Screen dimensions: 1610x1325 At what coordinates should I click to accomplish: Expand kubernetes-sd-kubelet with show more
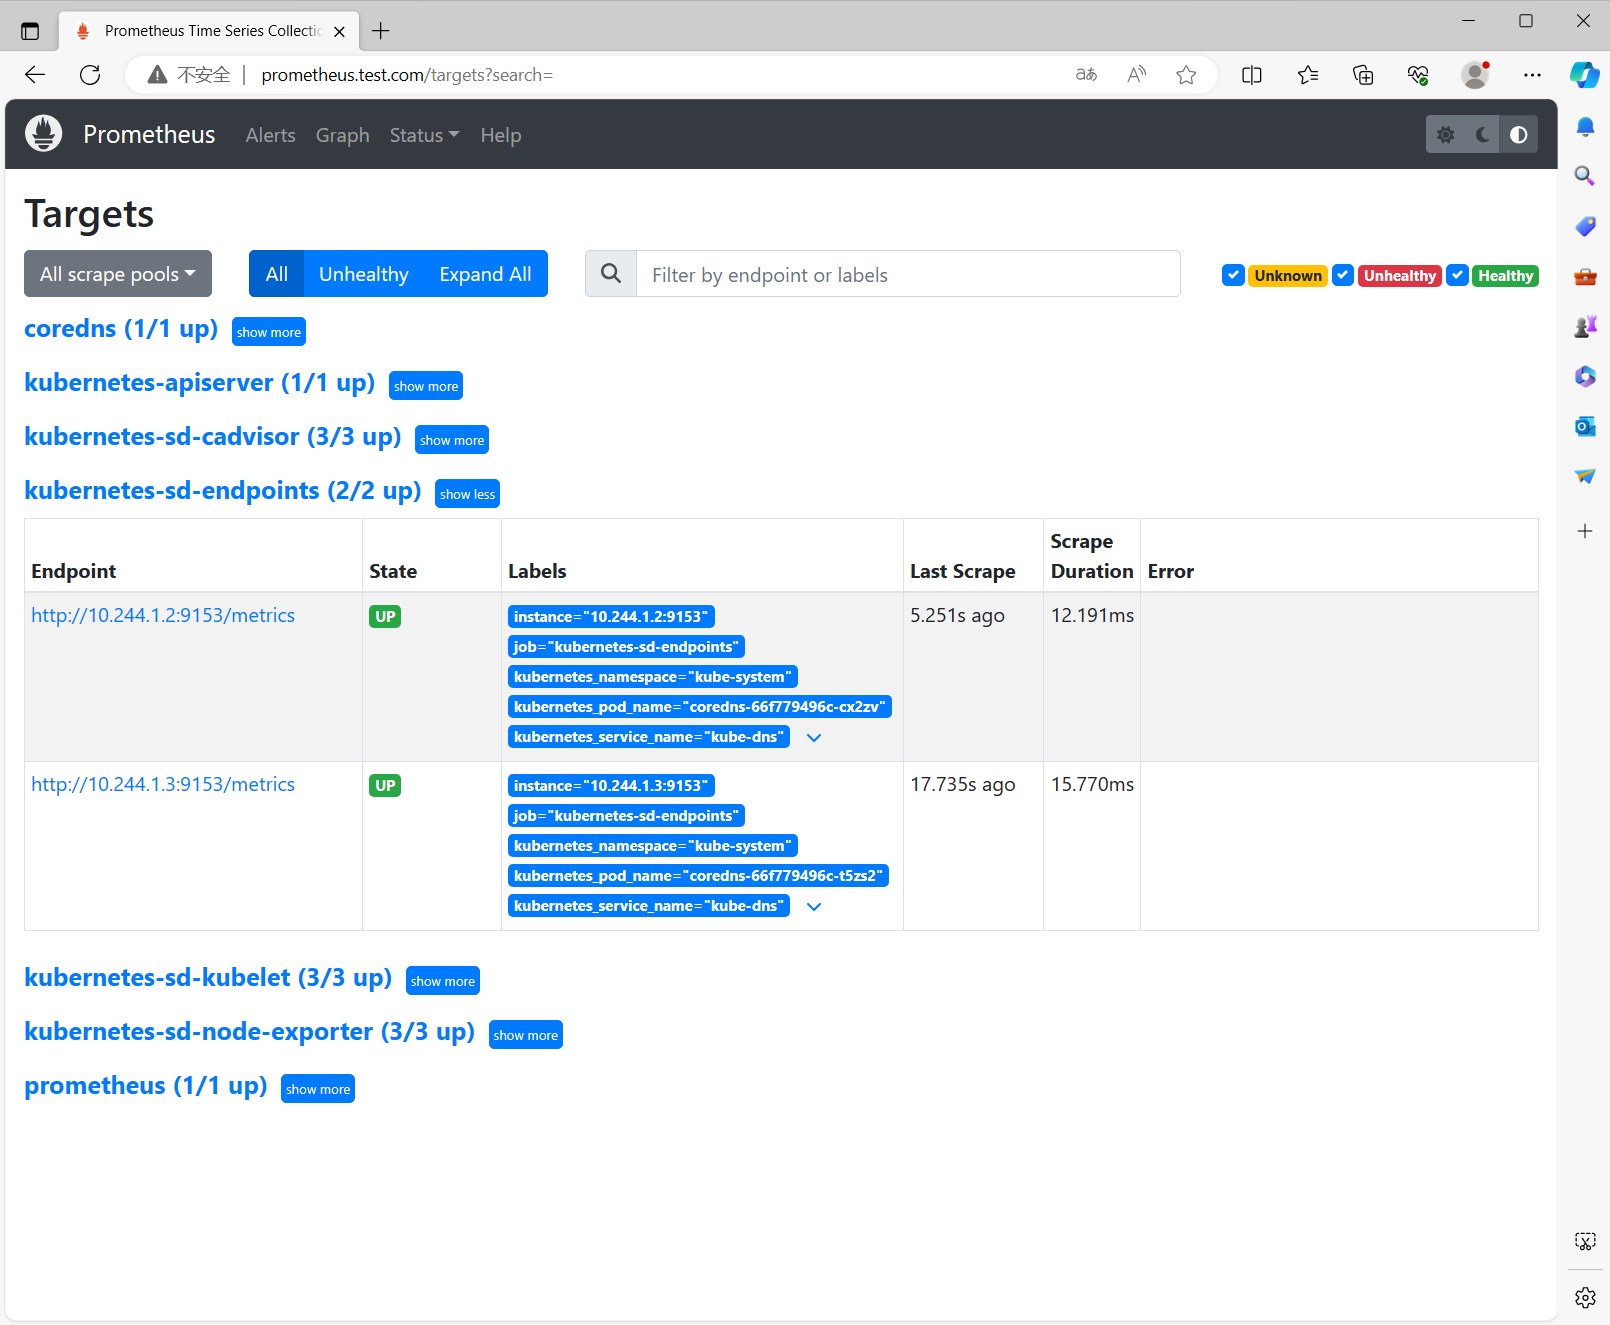pyautogui.click(x=443, y=981)
